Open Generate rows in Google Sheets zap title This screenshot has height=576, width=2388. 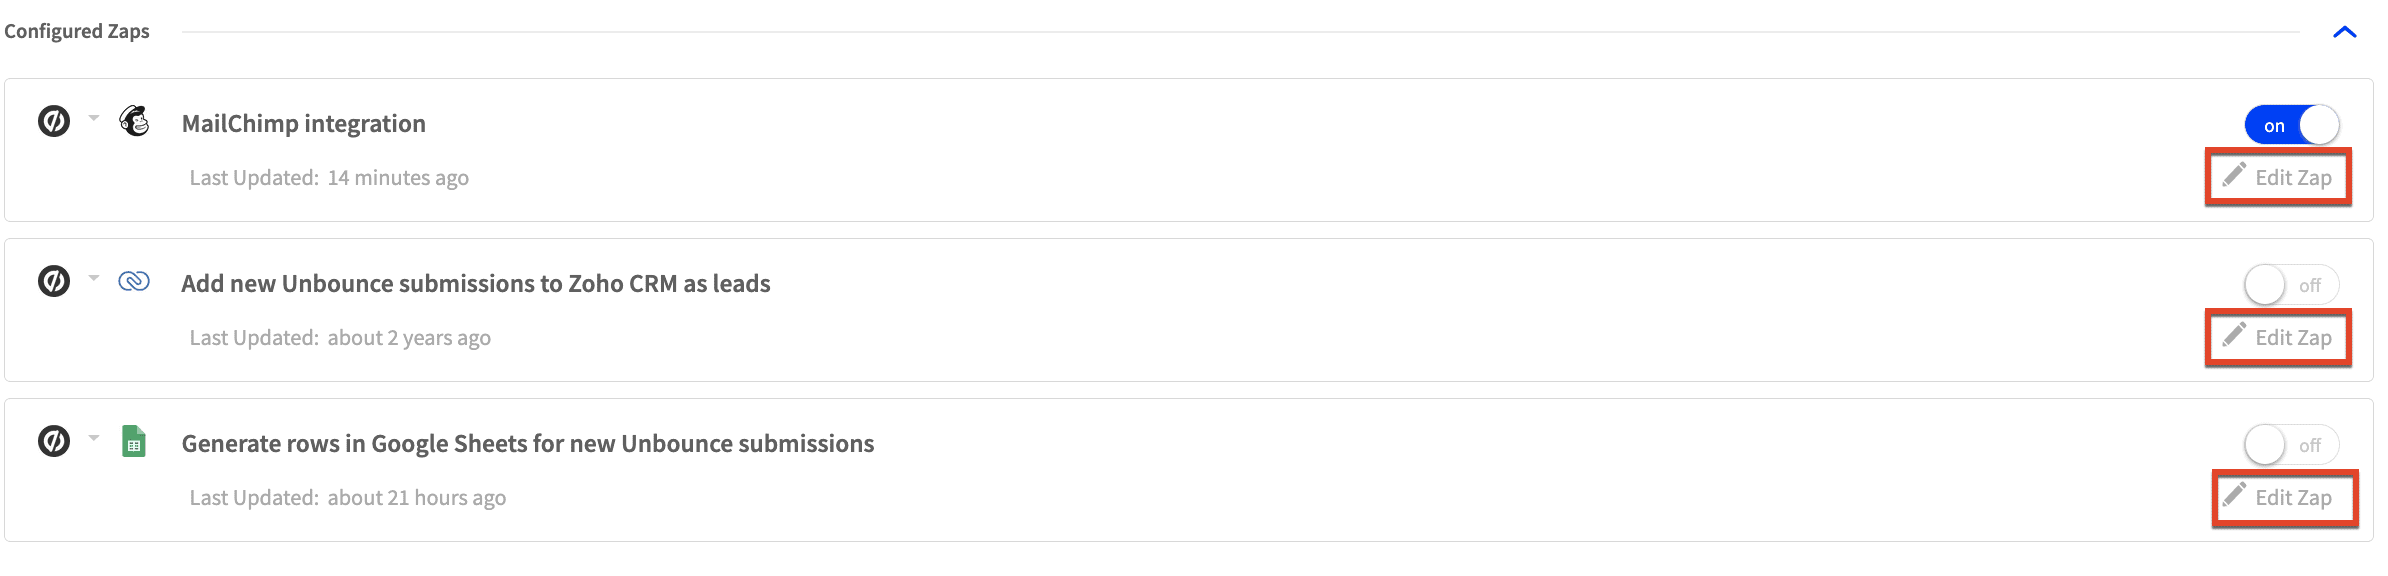[x=528, y=443]
